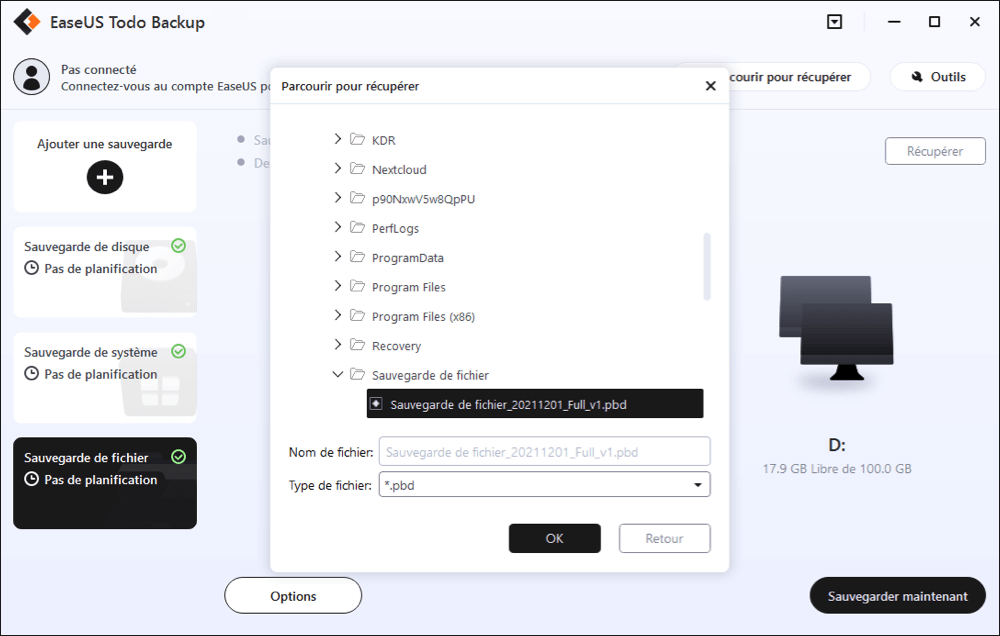Image resolution: width=1000 pixels, height=636 pixels.
Task: Click the Program Files (x86) folder icon
Action: 357,315
